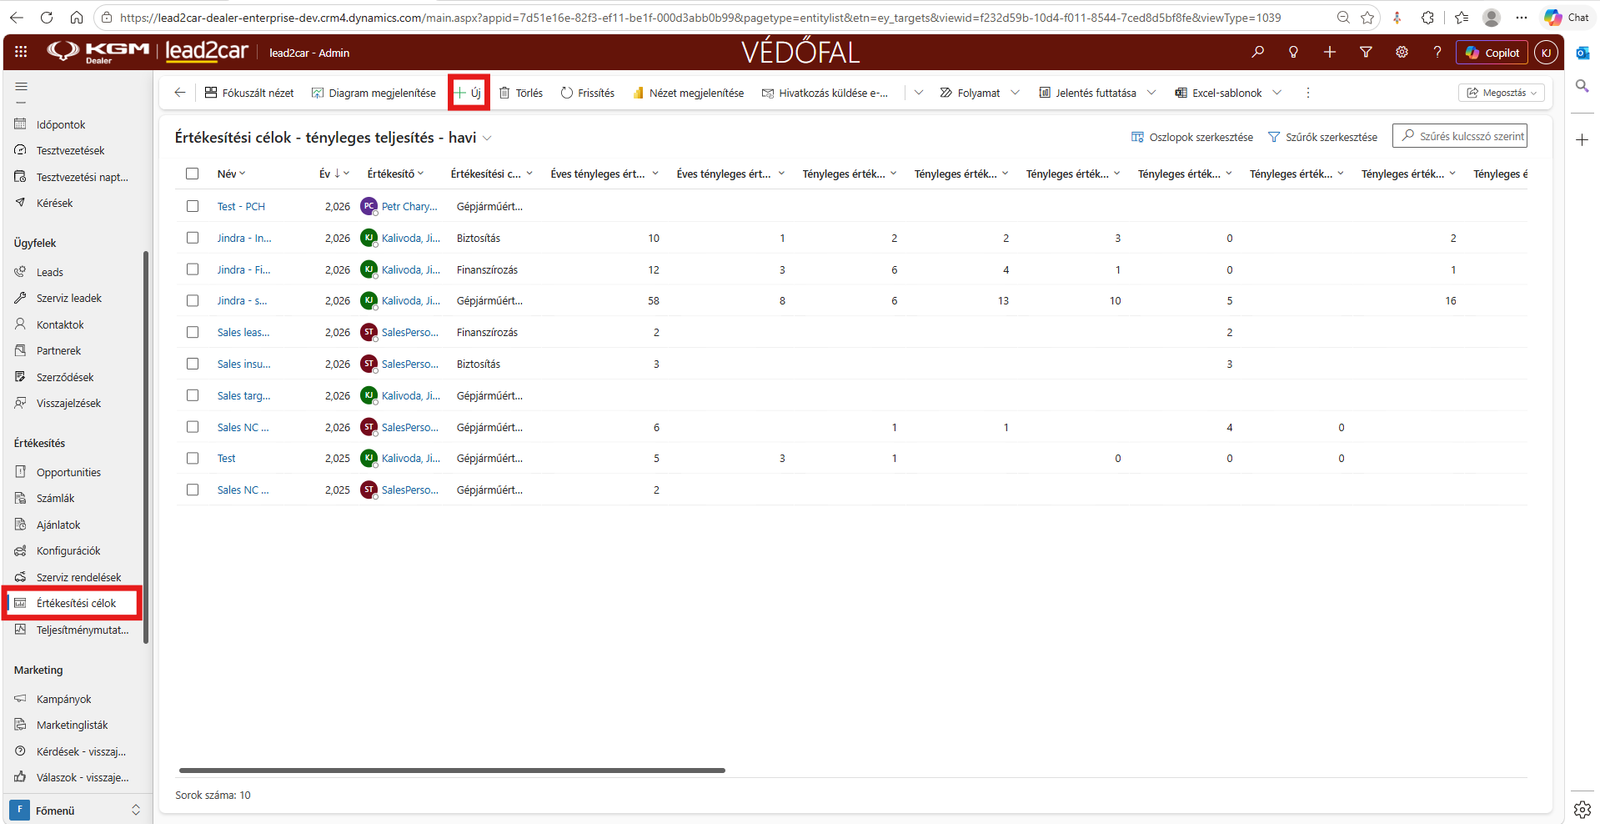Toggle the select-all rows checkbox
Image resolution: width=1600 pixels, height=824 pixels.
click(x=192, y=174)
